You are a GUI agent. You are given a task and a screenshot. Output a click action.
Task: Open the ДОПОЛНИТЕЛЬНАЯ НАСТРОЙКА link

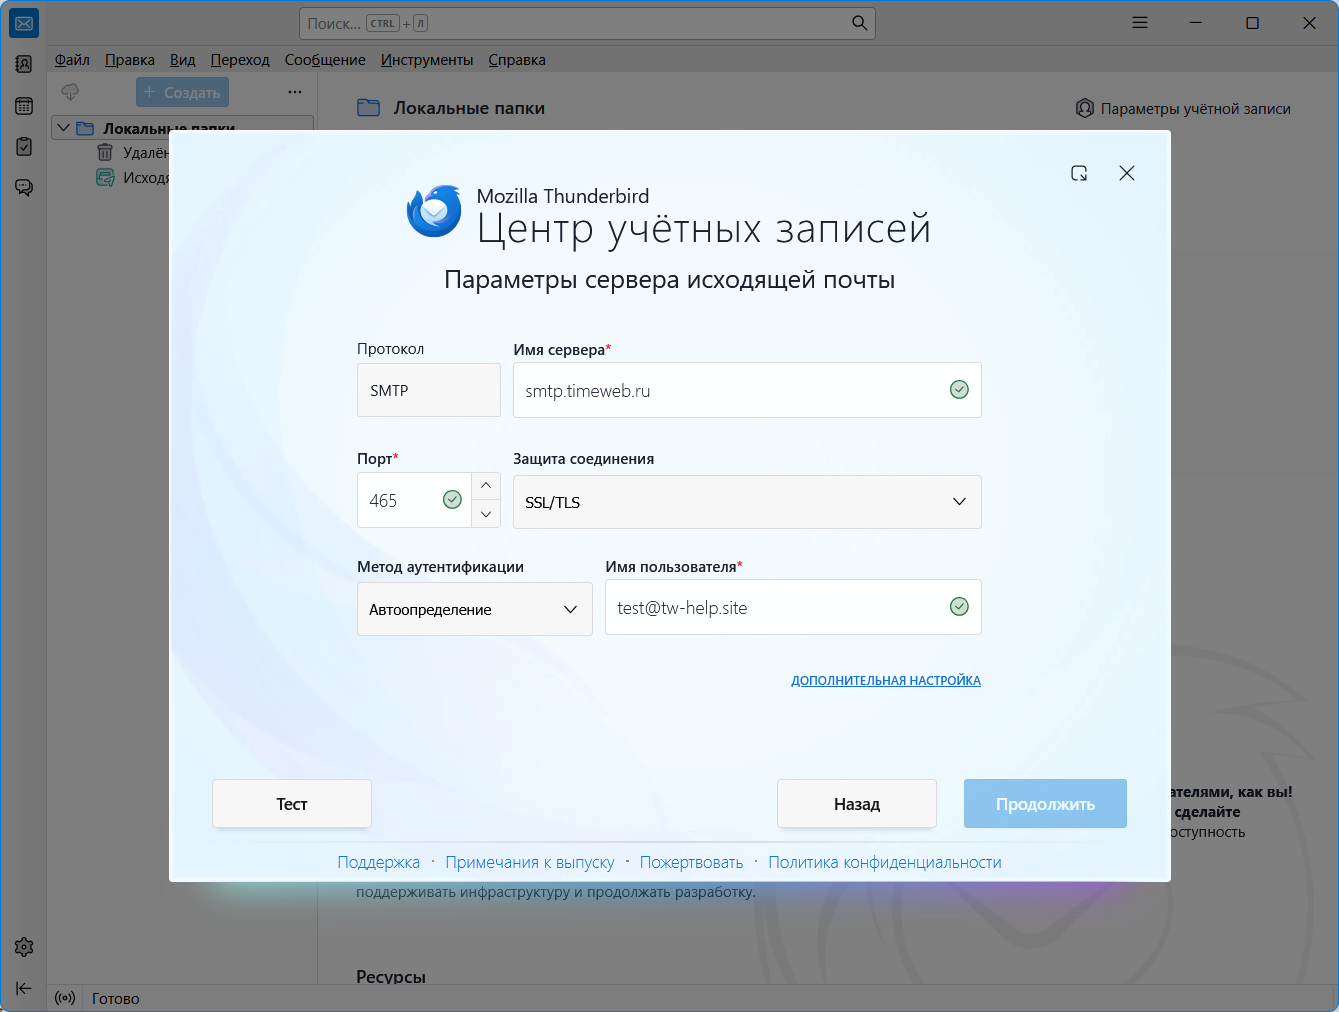(886, 680)
